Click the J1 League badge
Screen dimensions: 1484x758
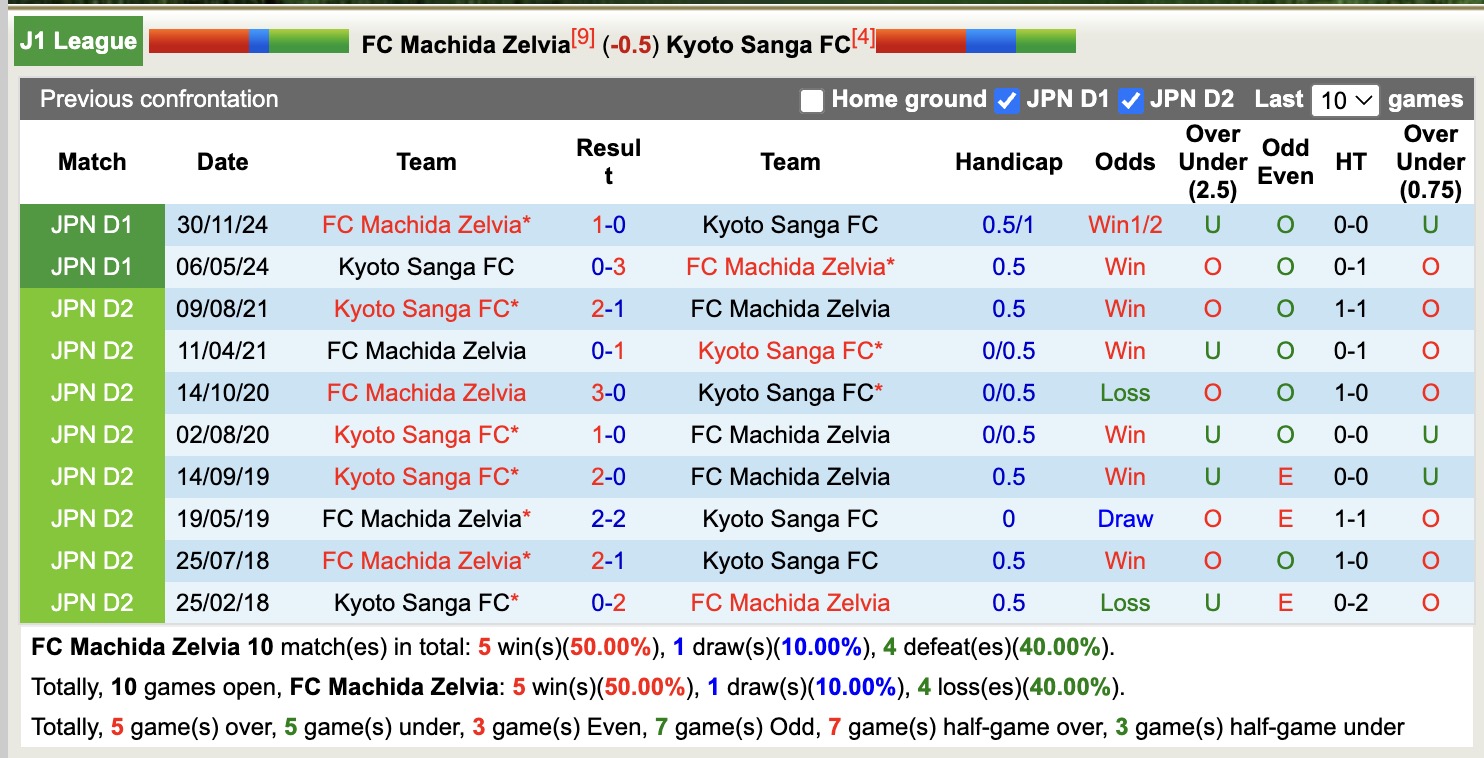pyautogui.click(x=76, y=41)
